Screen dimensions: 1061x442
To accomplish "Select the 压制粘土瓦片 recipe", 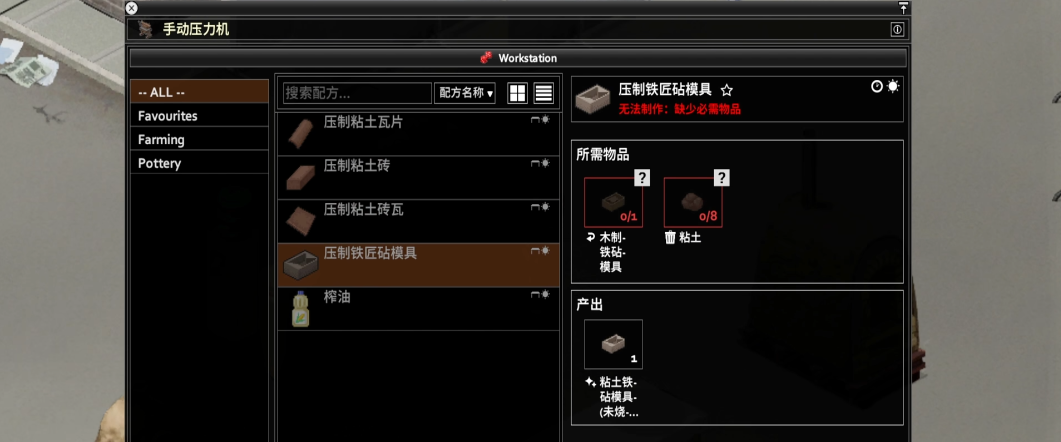I will point(419,134).
